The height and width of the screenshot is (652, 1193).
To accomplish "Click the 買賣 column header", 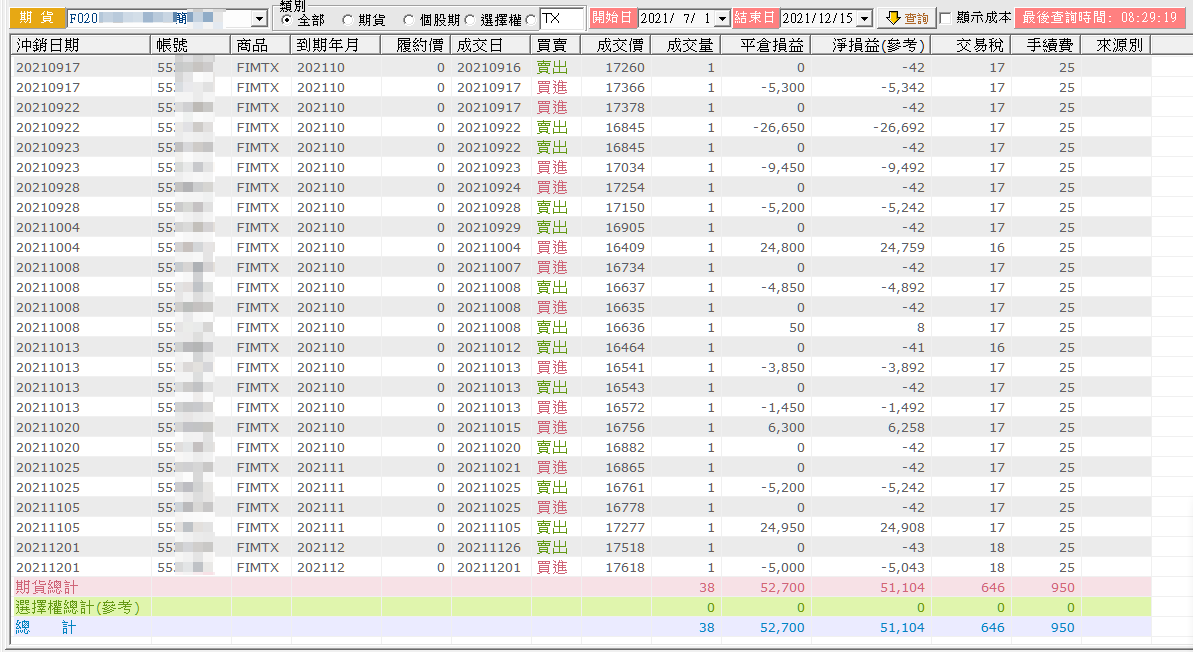I will pyautogui.click(x=555, y=46).
